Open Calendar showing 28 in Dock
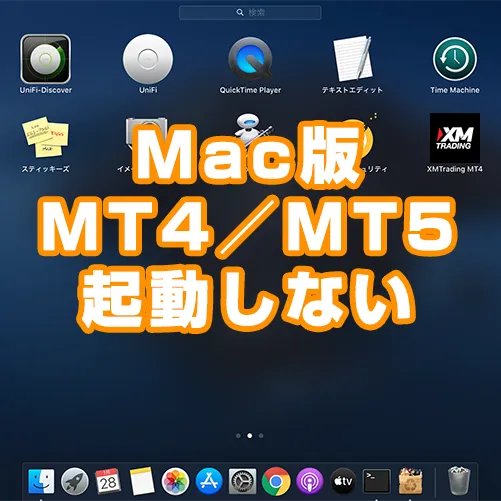The image size is (501, 501). pyautogui.click(x=108, y=481)
